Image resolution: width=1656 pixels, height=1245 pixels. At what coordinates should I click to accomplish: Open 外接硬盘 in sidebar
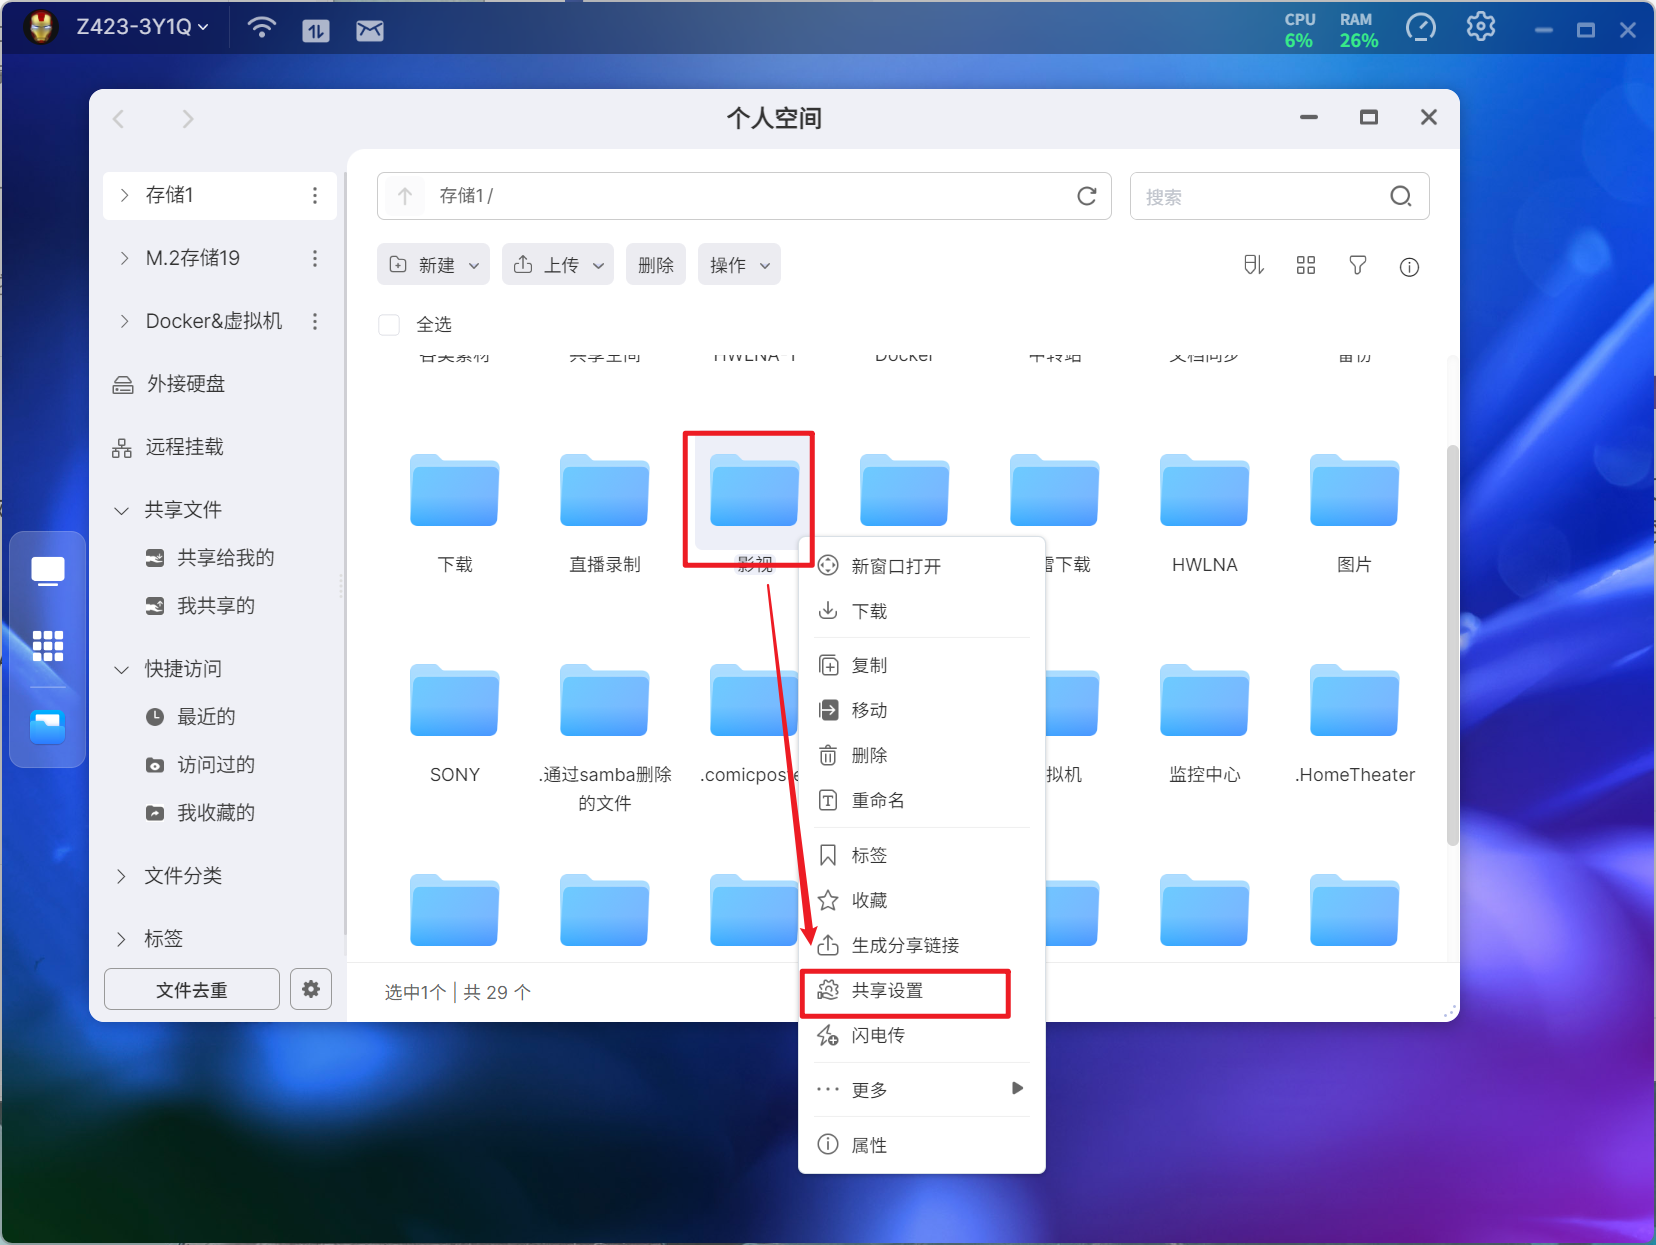[x=186, y=384]
